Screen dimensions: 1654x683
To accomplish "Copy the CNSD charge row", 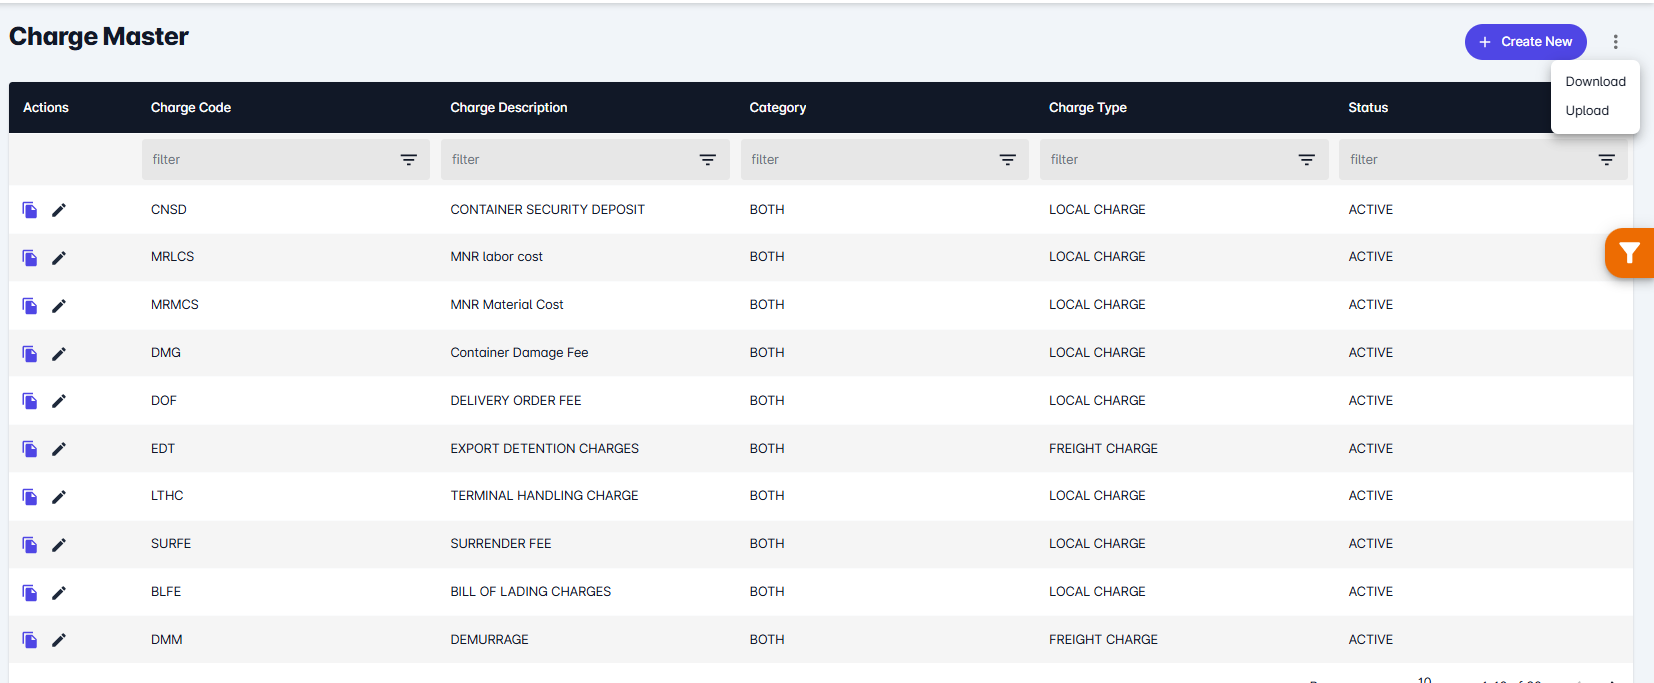I will click(30, 210).
